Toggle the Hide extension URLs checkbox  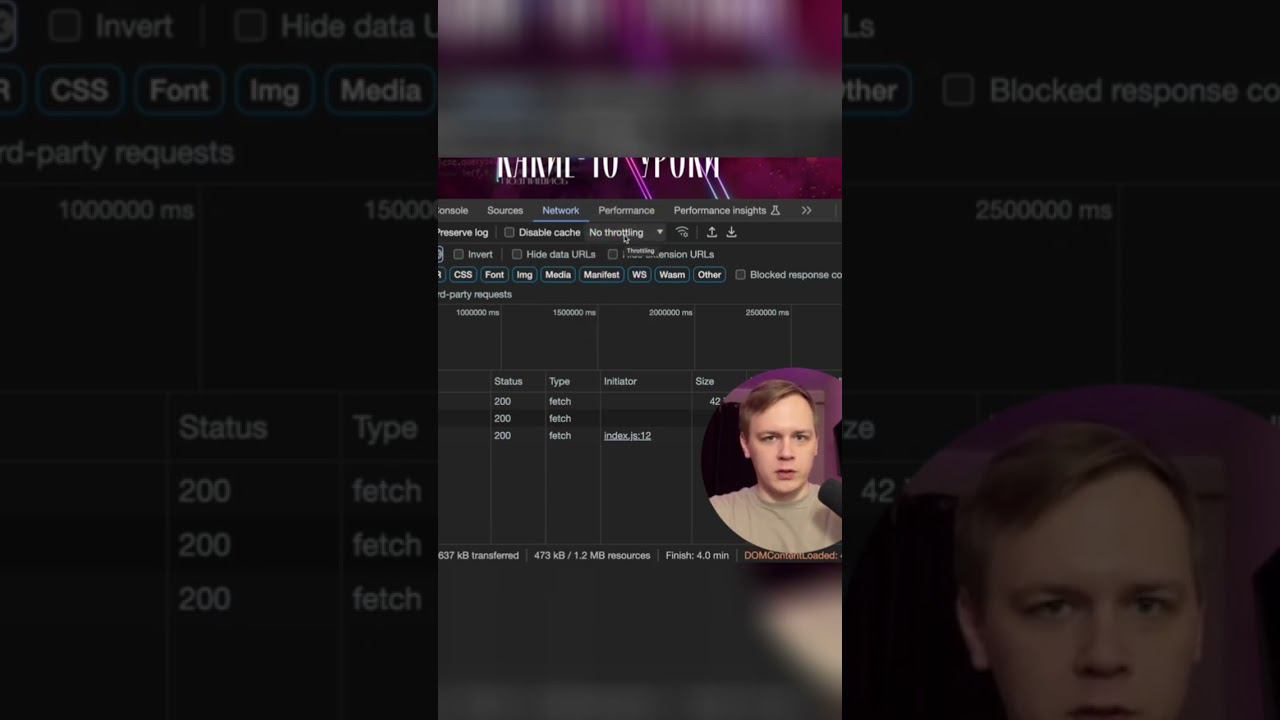613,254
